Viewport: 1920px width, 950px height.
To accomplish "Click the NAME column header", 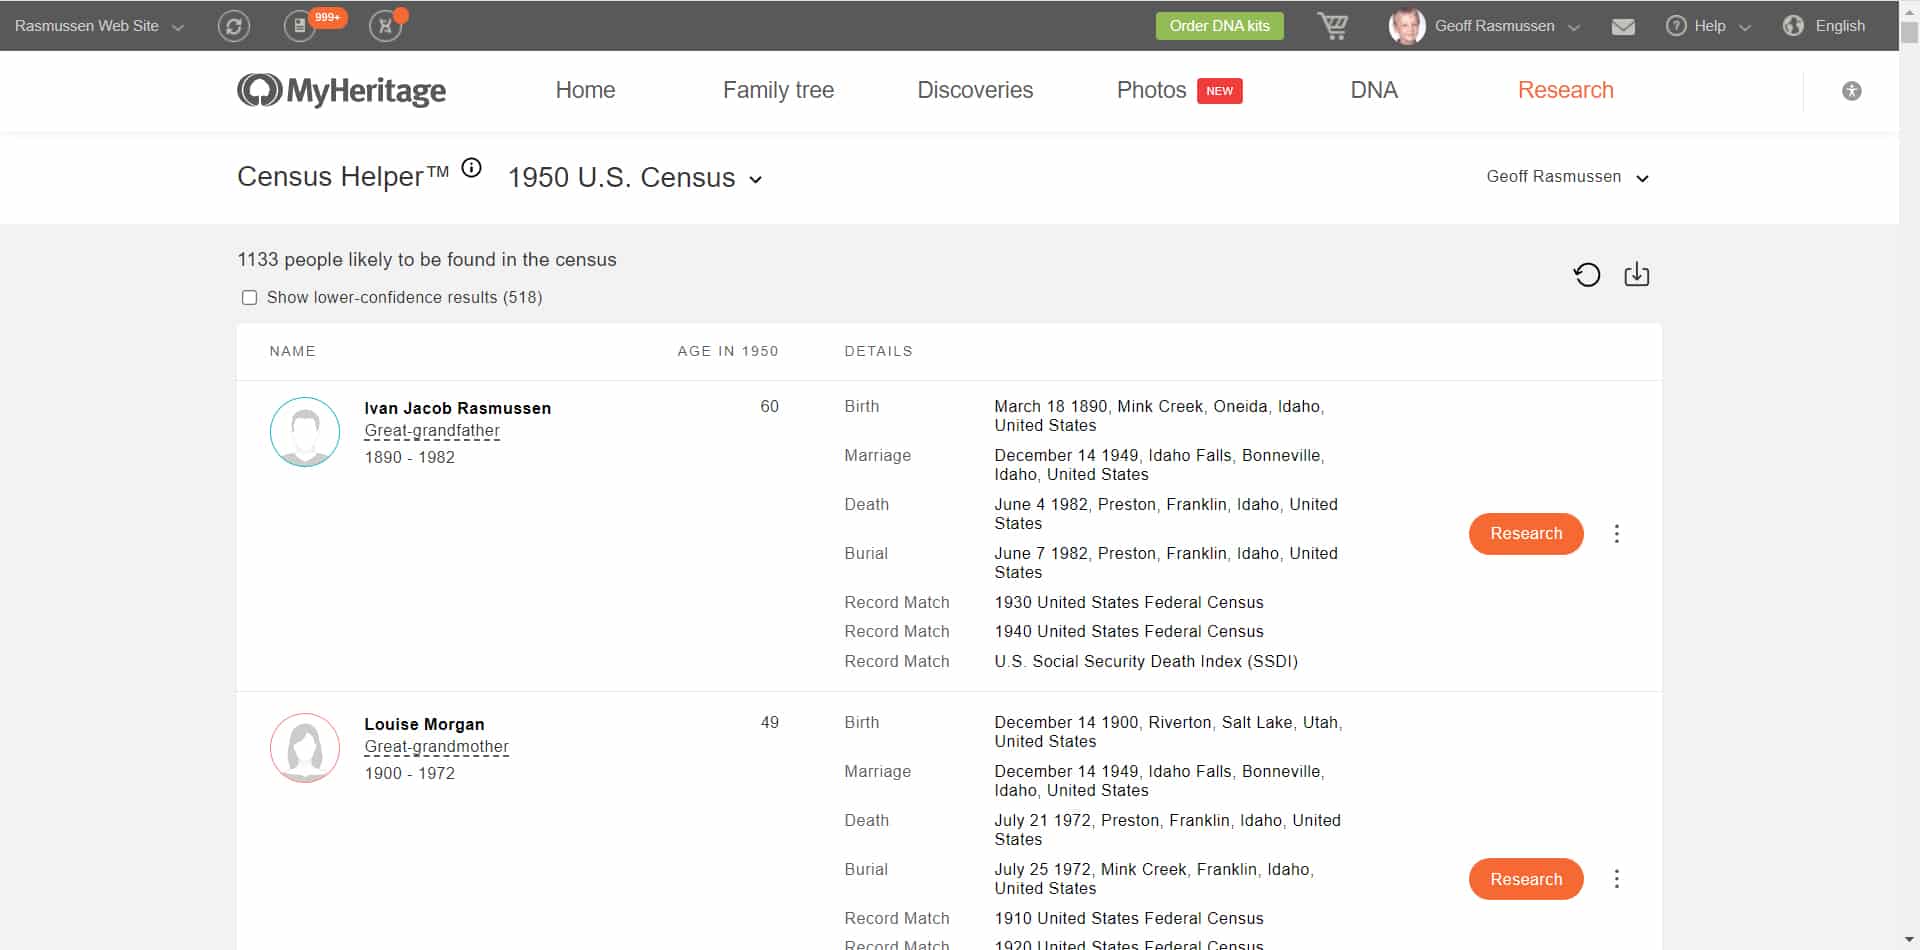I will [x=292, y=351].
